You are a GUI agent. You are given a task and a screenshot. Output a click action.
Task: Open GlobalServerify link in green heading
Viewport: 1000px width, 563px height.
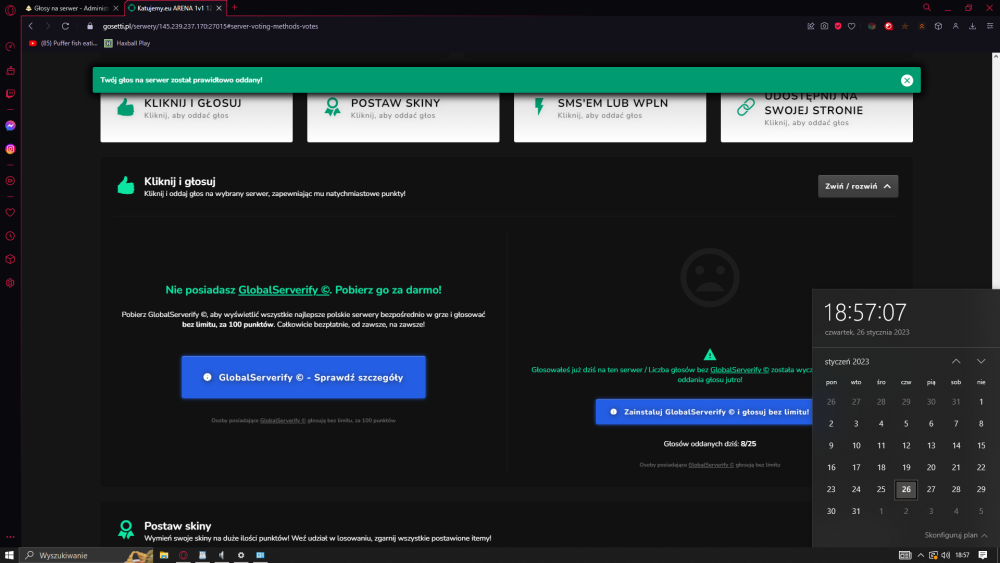click(284, 290)
